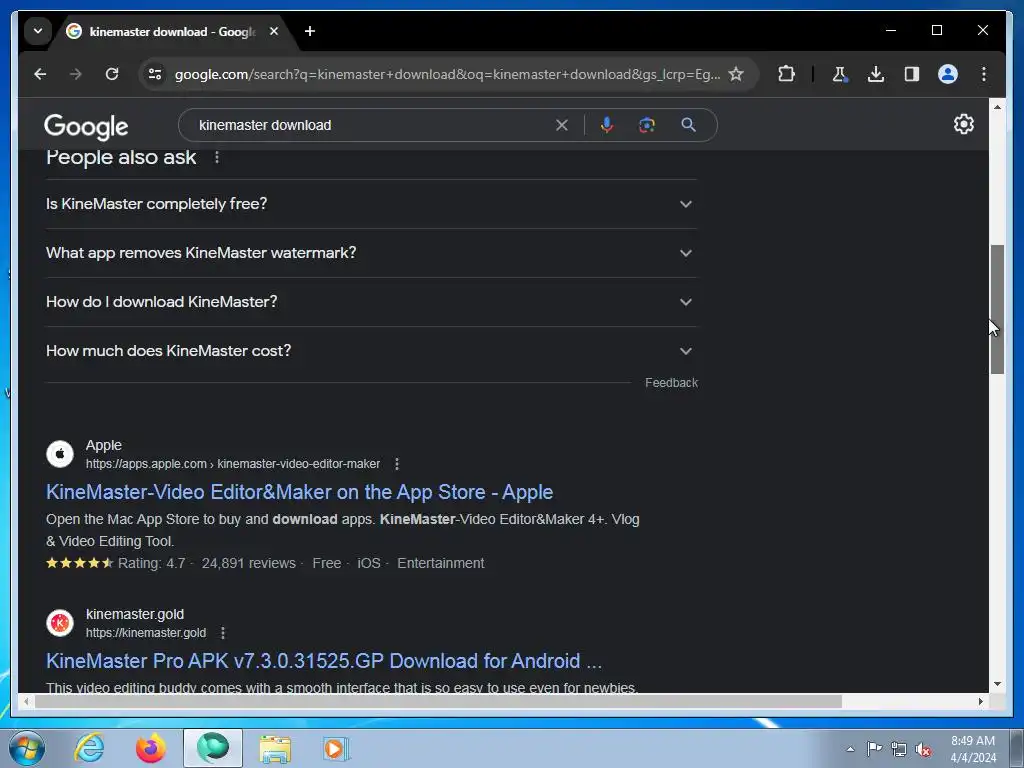Click horizontal scroll right arrow
The image size is (1024, 768).
click(980, 701)
